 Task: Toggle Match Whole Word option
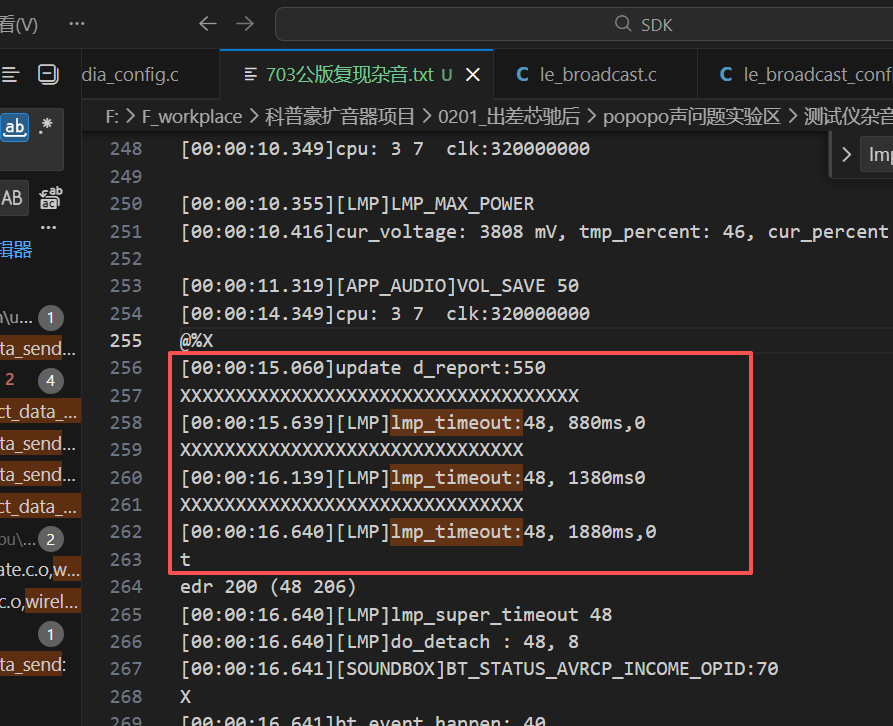pos(14,127)
